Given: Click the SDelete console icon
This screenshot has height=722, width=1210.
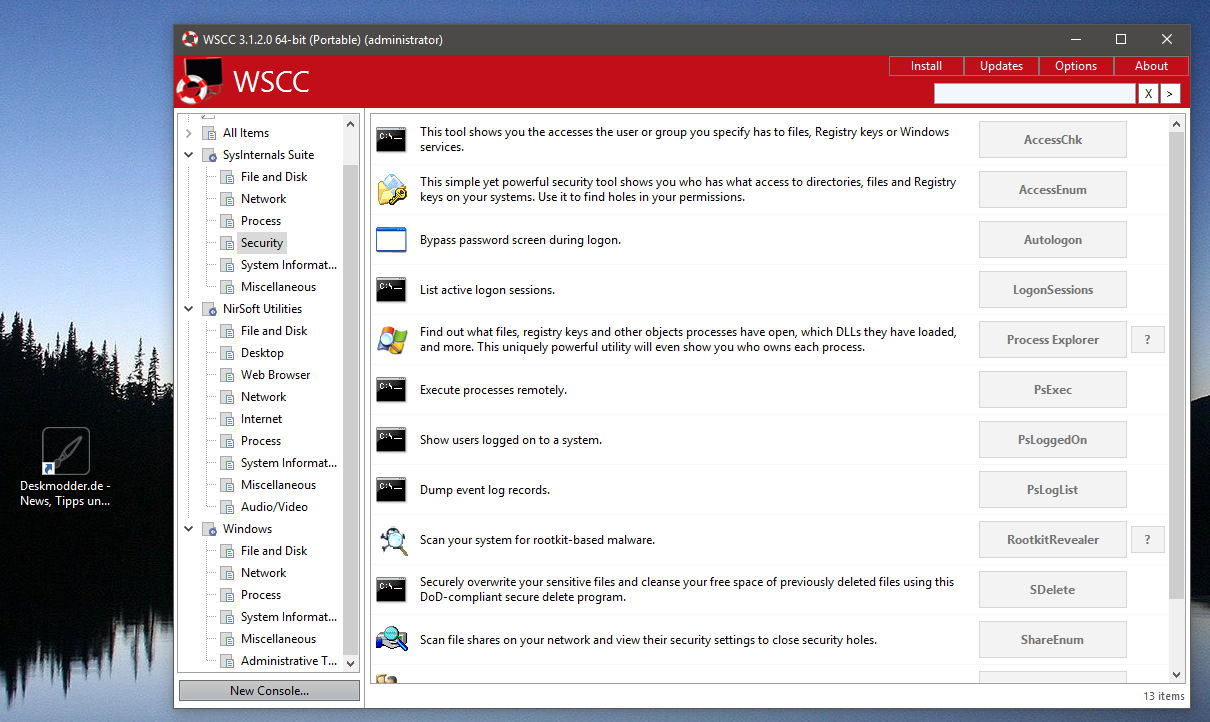Looking at the screenshot, I should (391, 590).
